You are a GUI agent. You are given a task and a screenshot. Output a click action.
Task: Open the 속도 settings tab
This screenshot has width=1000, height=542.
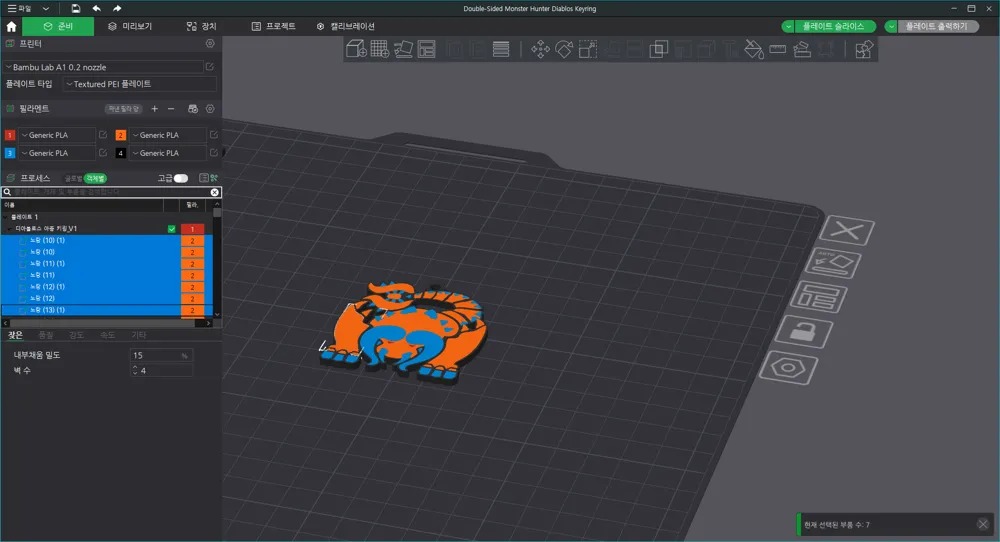tap(107, 335)
